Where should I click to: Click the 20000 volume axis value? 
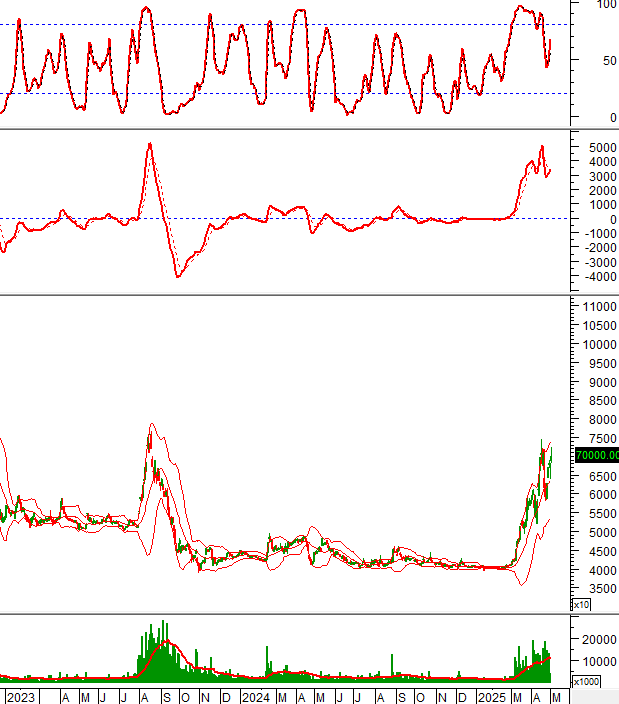[599, 640]
